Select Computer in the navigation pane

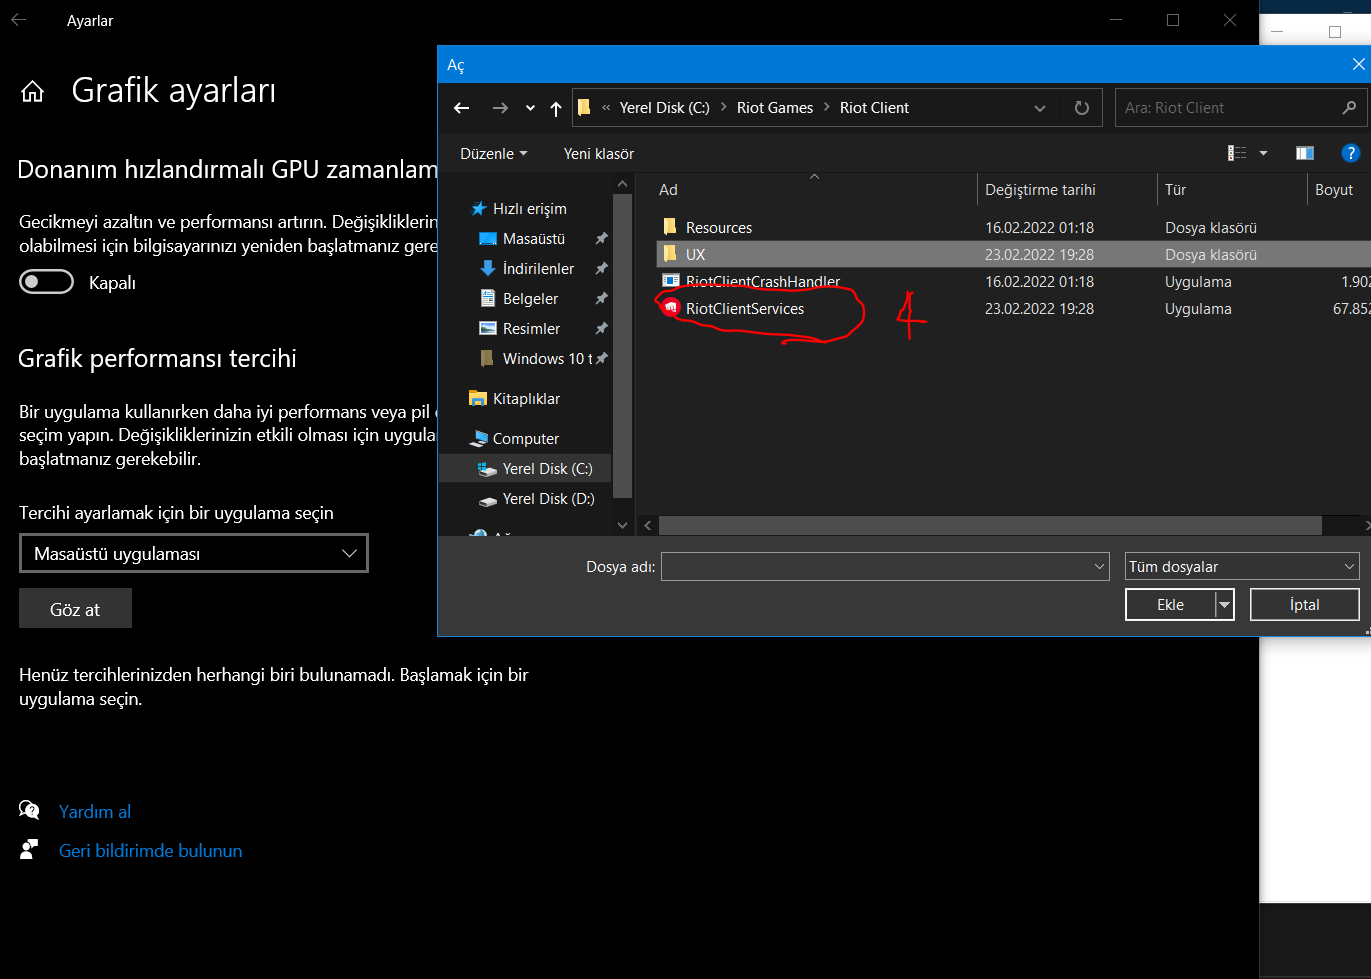coord(526,439)
